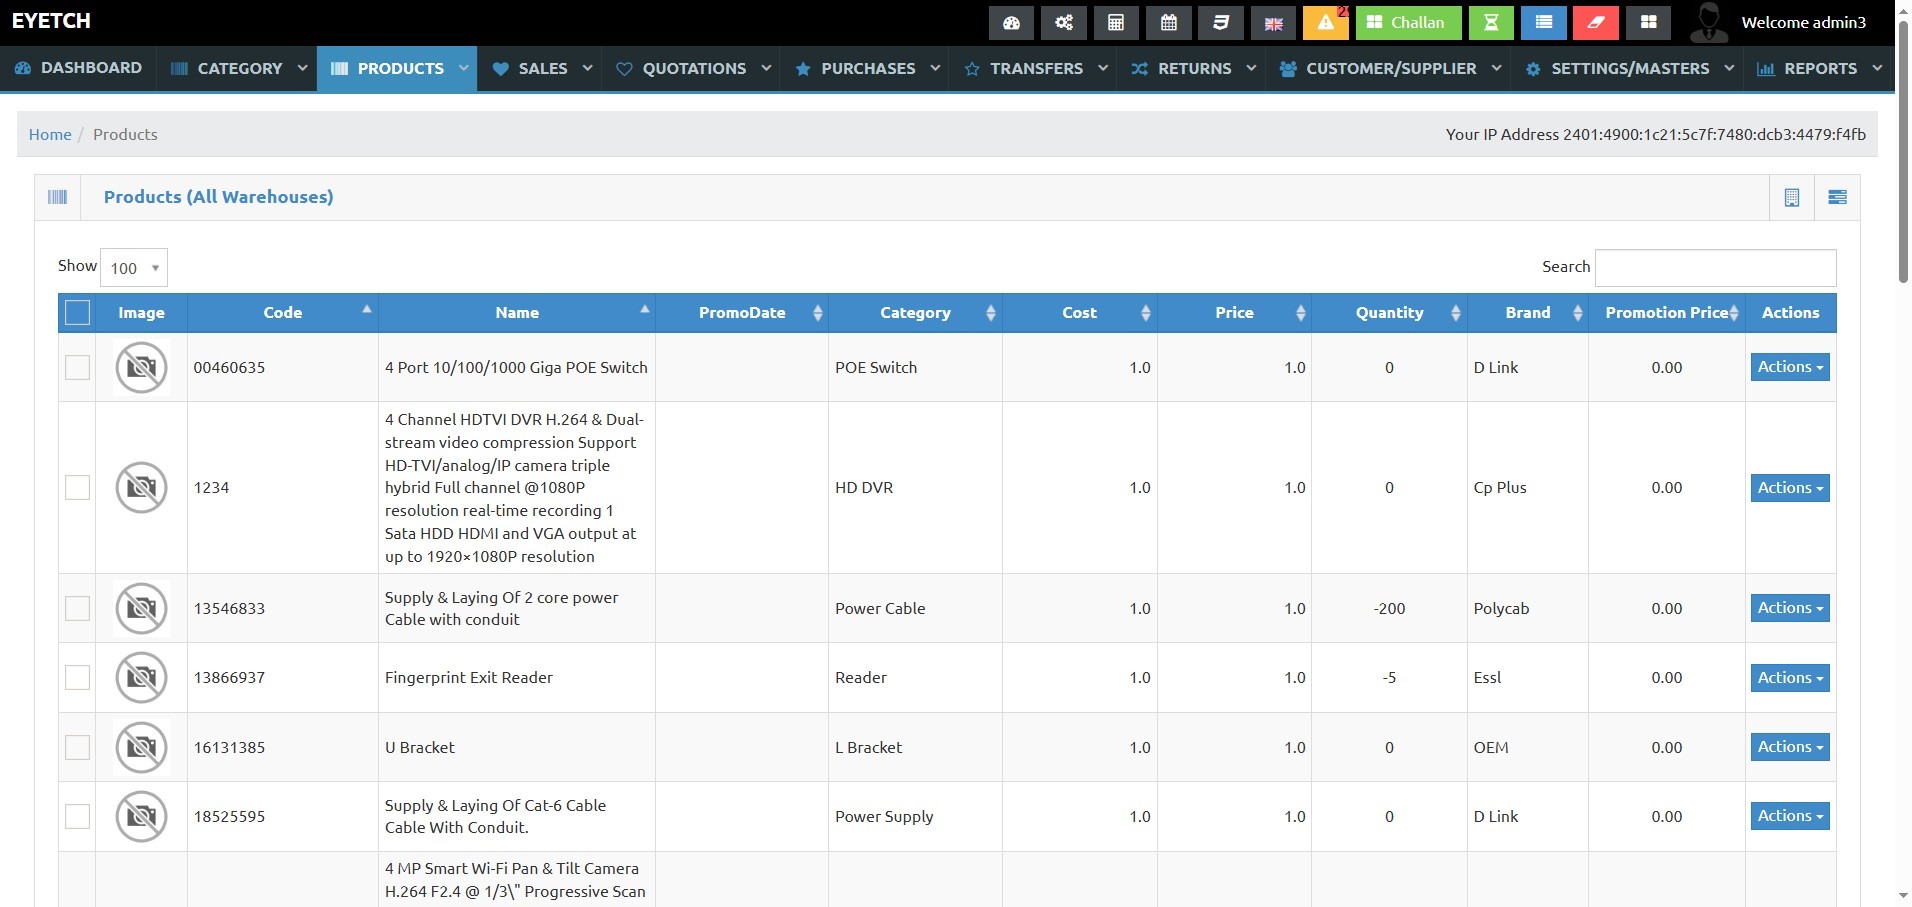Screen dimensions: 1912x907
Task: Open Actions dropdown for U Bracket
Action: (x=1790, y=747)
